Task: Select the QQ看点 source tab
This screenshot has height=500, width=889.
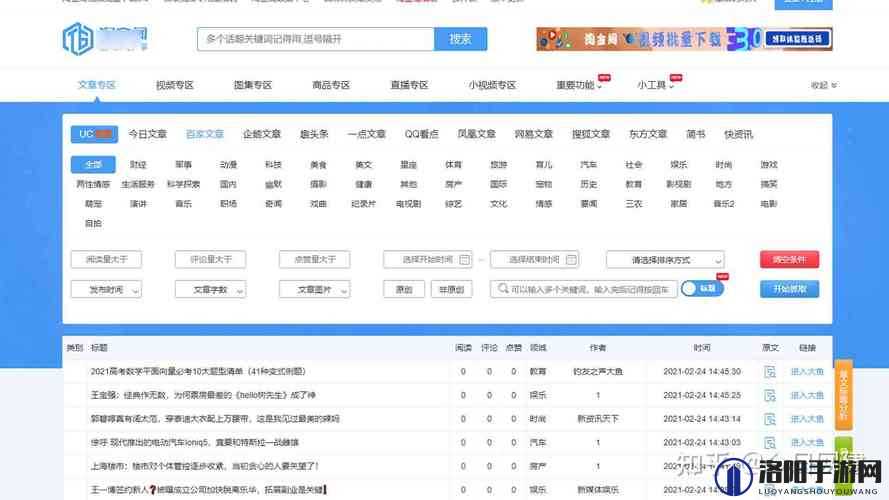Action: tap(421, 134)
